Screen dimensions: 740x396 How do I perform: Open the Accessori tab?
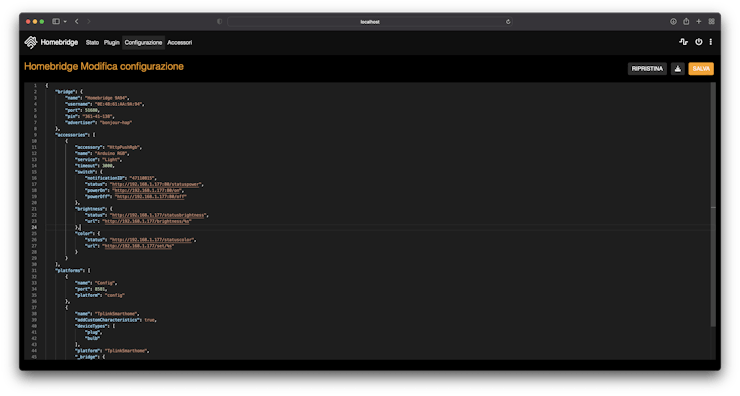(180, 42)
